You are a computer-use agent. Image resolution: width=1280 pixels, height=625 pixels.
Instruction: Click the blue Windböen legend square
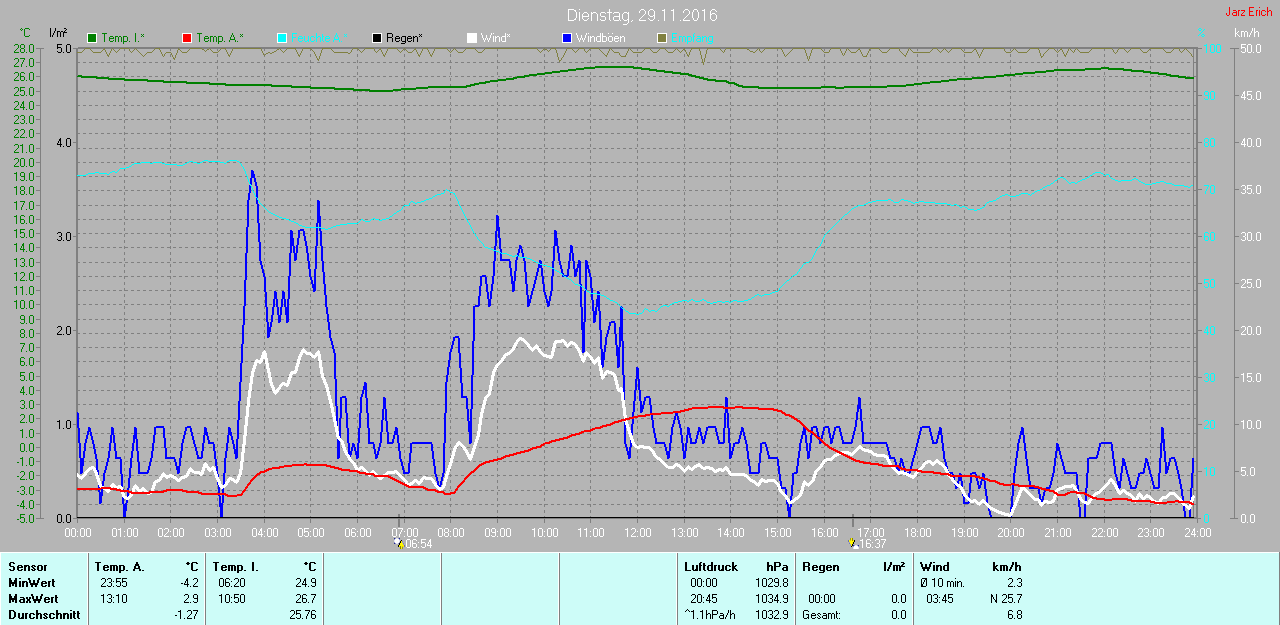(567, 38)
